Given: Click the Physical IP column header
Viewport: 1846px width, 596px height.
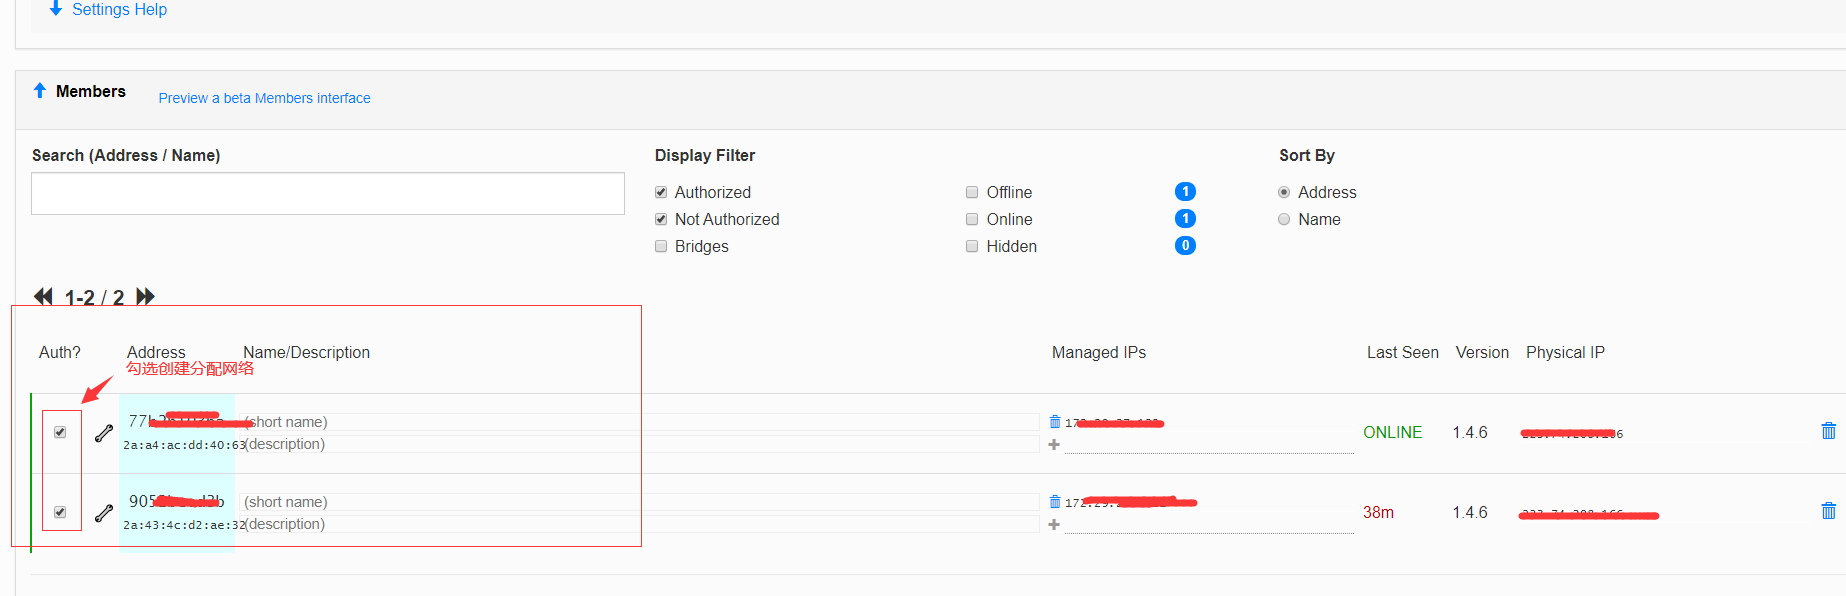Looking at the screenshot, I should (1565, 352).
